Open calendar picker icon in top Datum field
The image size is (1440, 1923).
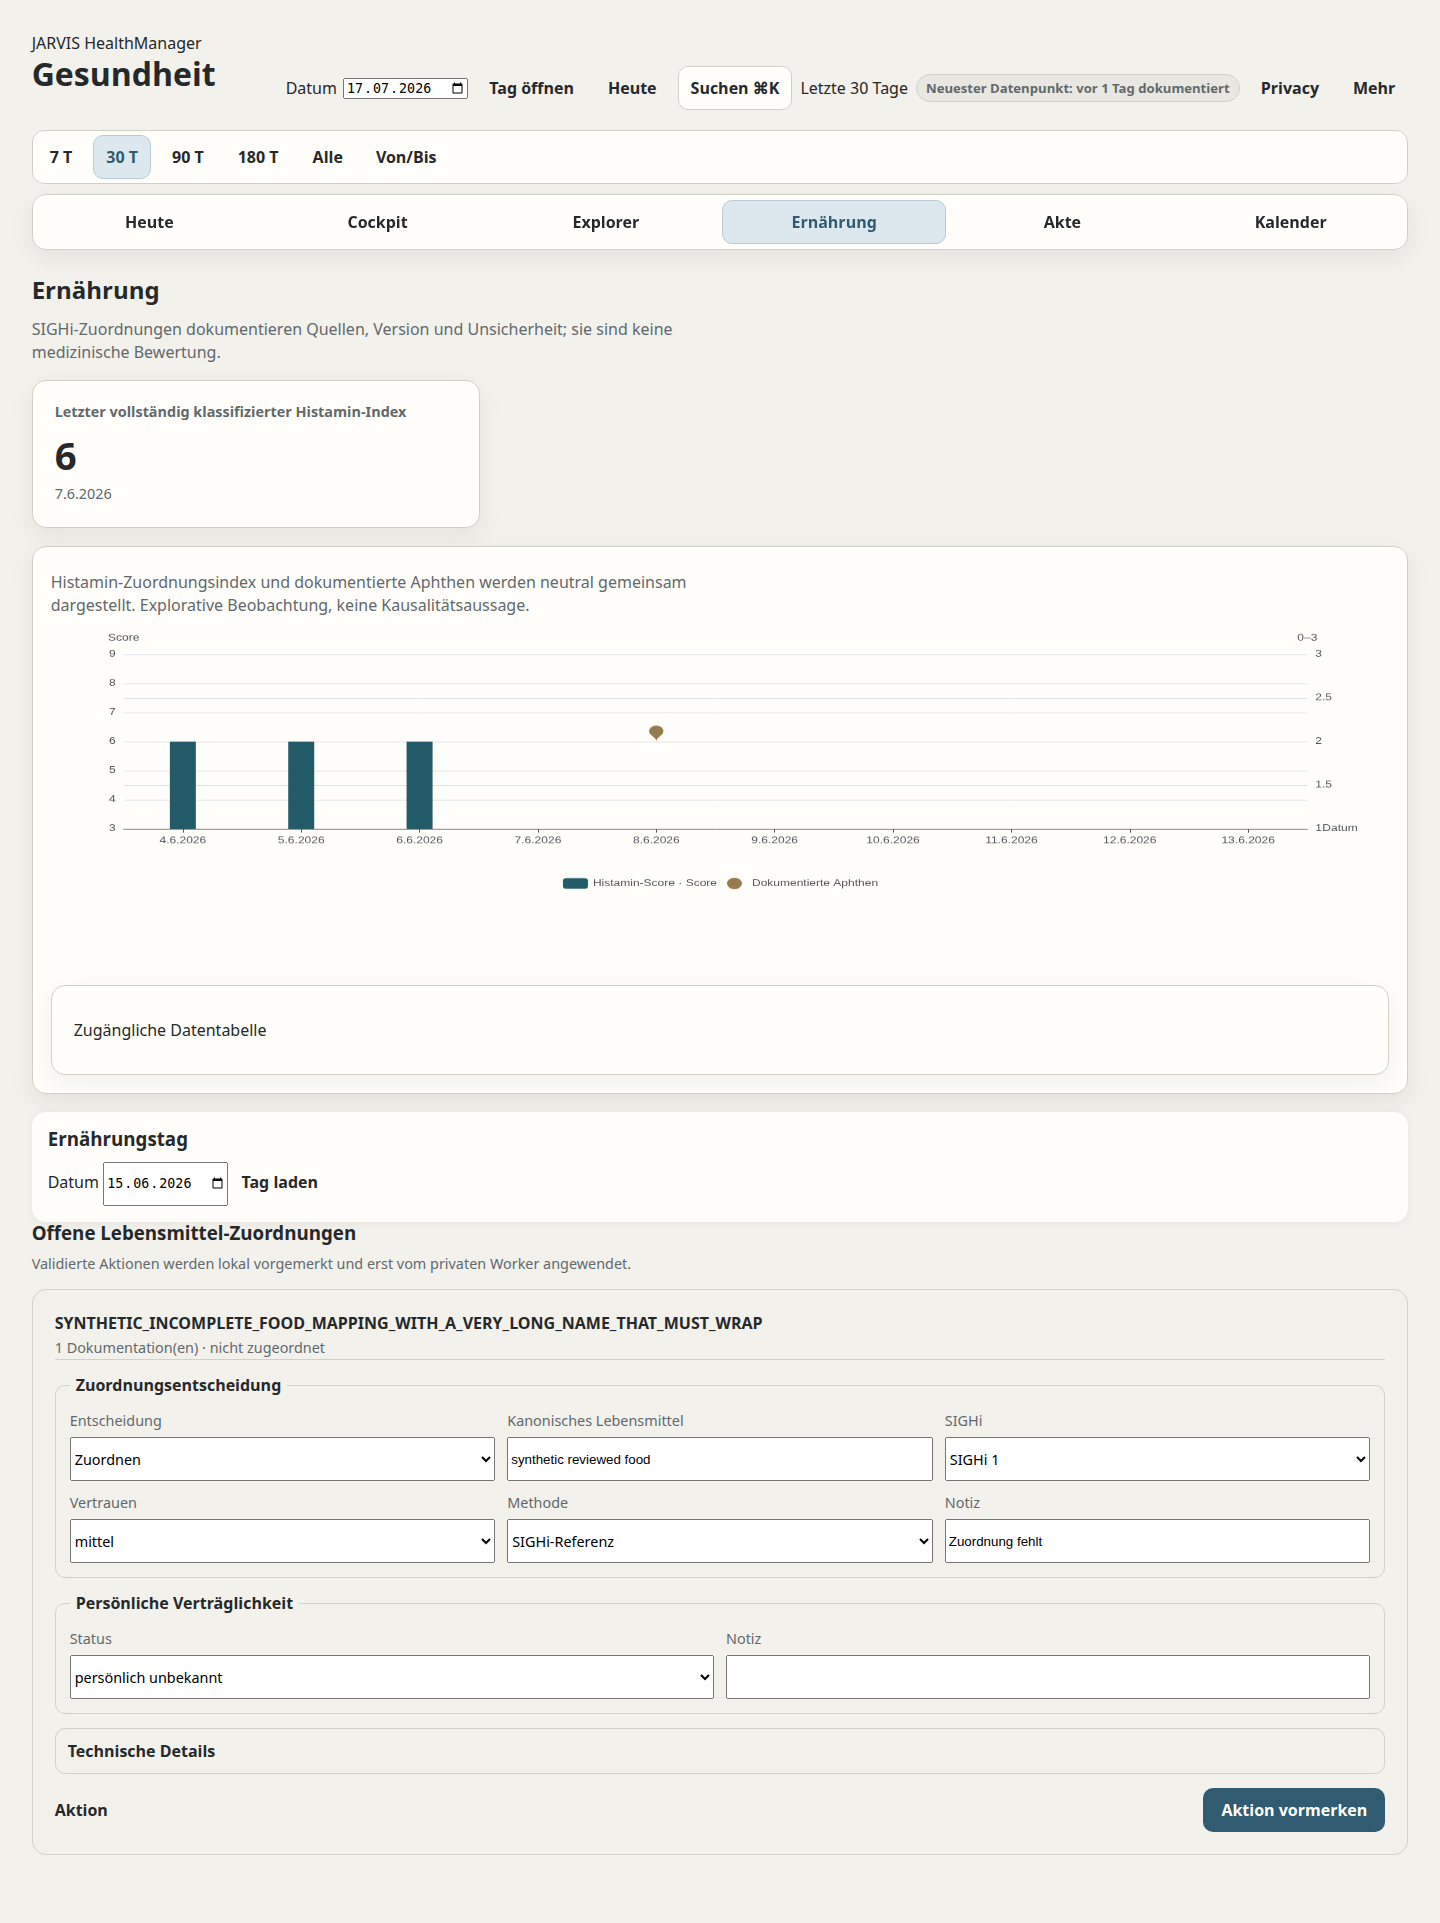[x=458, y=88]
